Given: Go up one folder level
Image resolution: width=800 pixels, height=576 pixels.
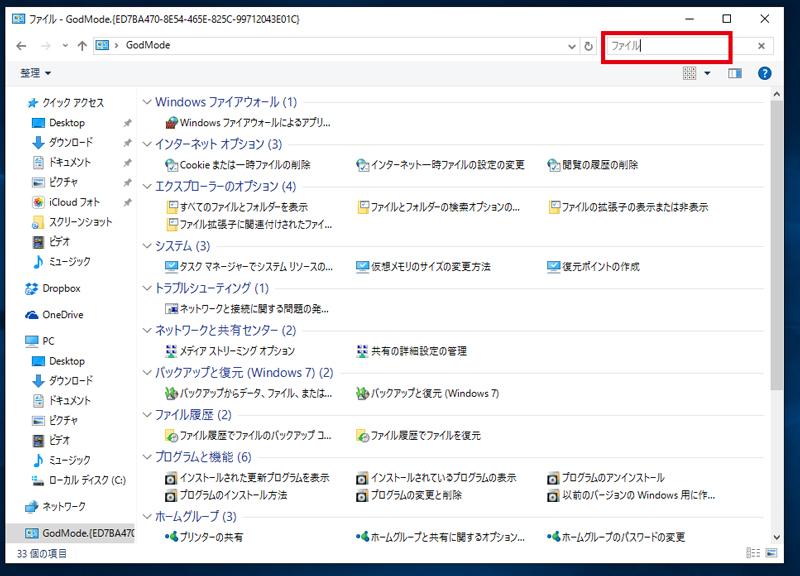Looking at the screenshot, I should point(82,46).
